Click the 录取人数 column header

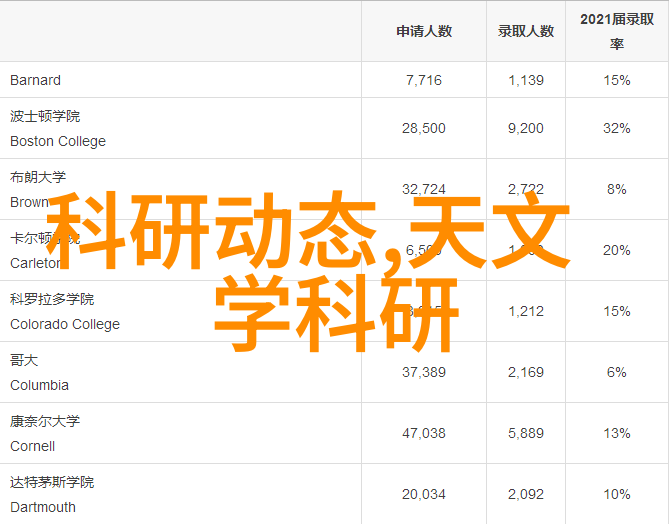pyautogui.click(x=526, y=31)
